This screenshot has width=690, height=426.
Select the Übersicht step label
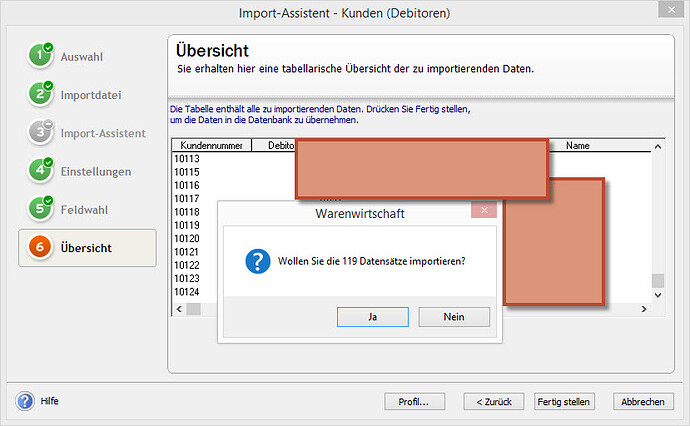pyautogui.click(x=86, y=248)
